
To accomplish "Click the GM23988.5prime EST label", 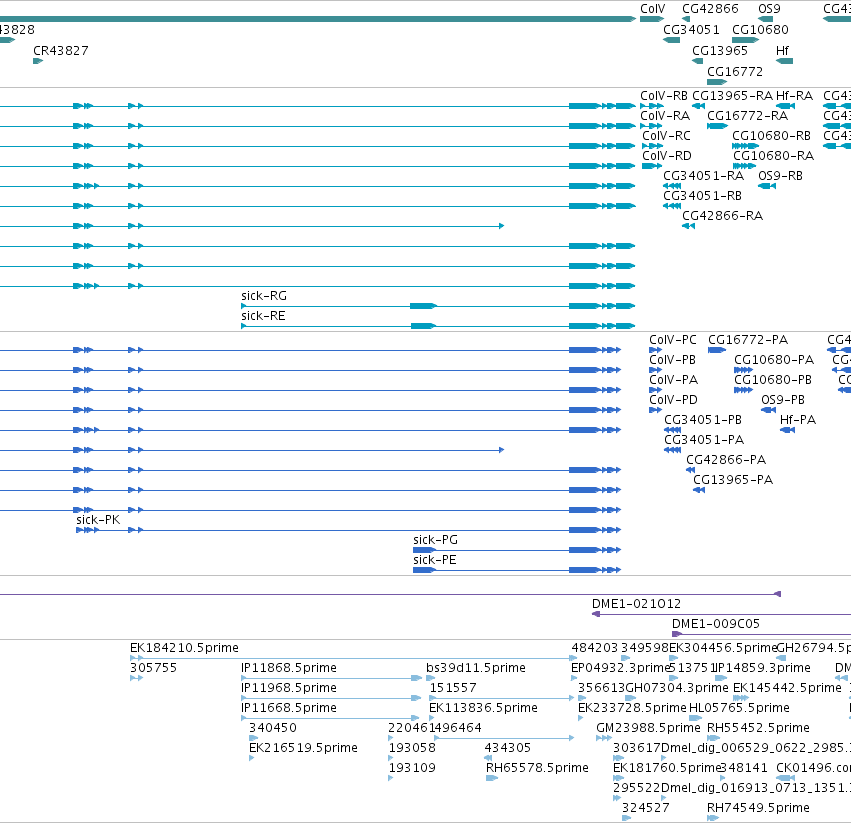I will tap(648, 728).
